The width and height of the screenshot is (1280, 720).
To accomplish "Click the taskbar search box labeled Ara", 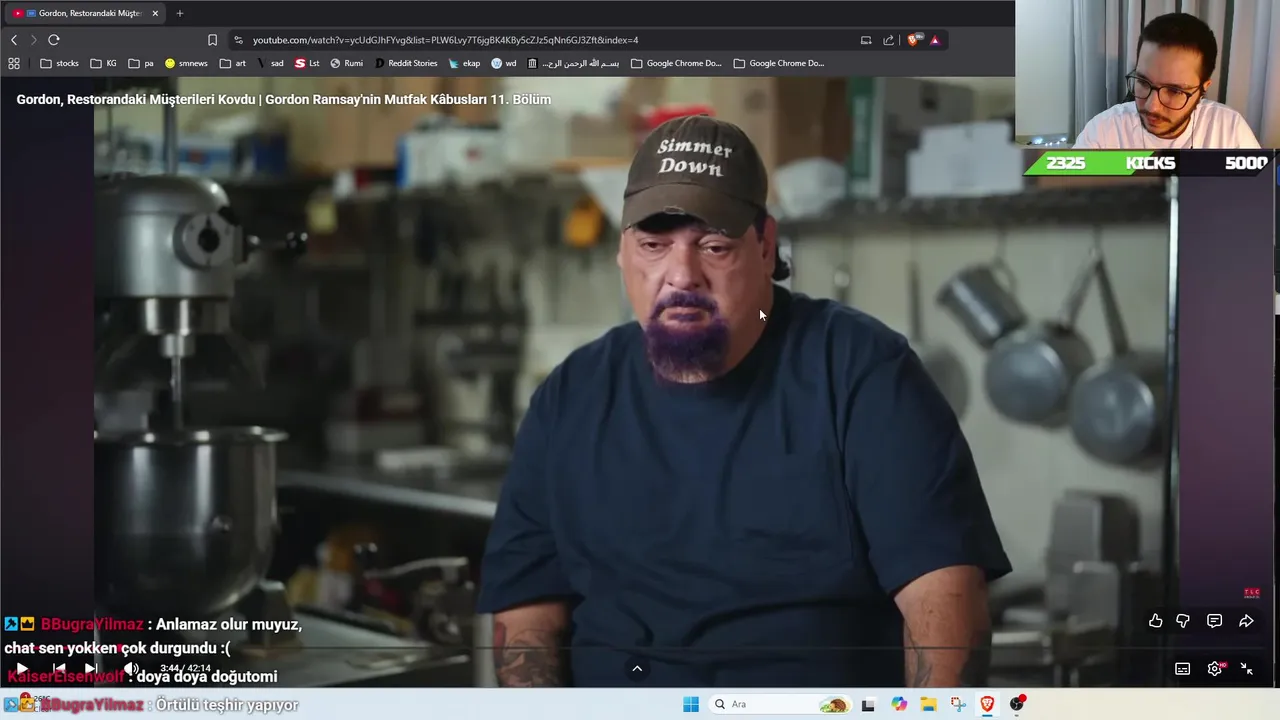I will (x=780, y=704).
